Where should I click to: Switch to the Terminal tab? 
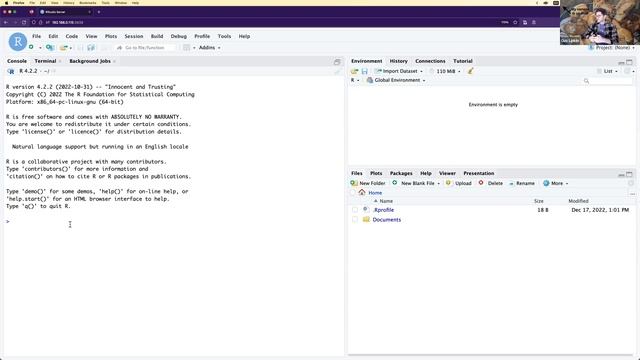click(45, 61)
